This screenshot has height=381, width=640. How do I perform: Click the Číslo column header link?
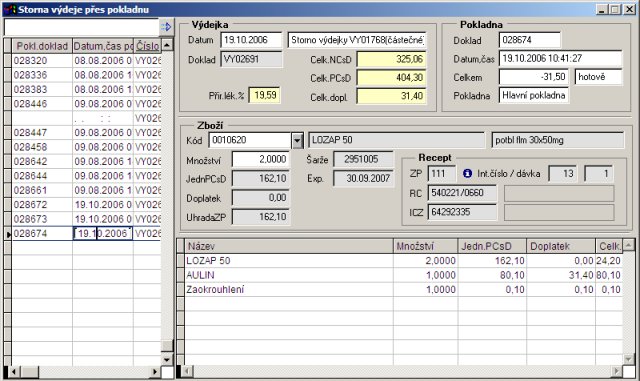click(147, 46)
